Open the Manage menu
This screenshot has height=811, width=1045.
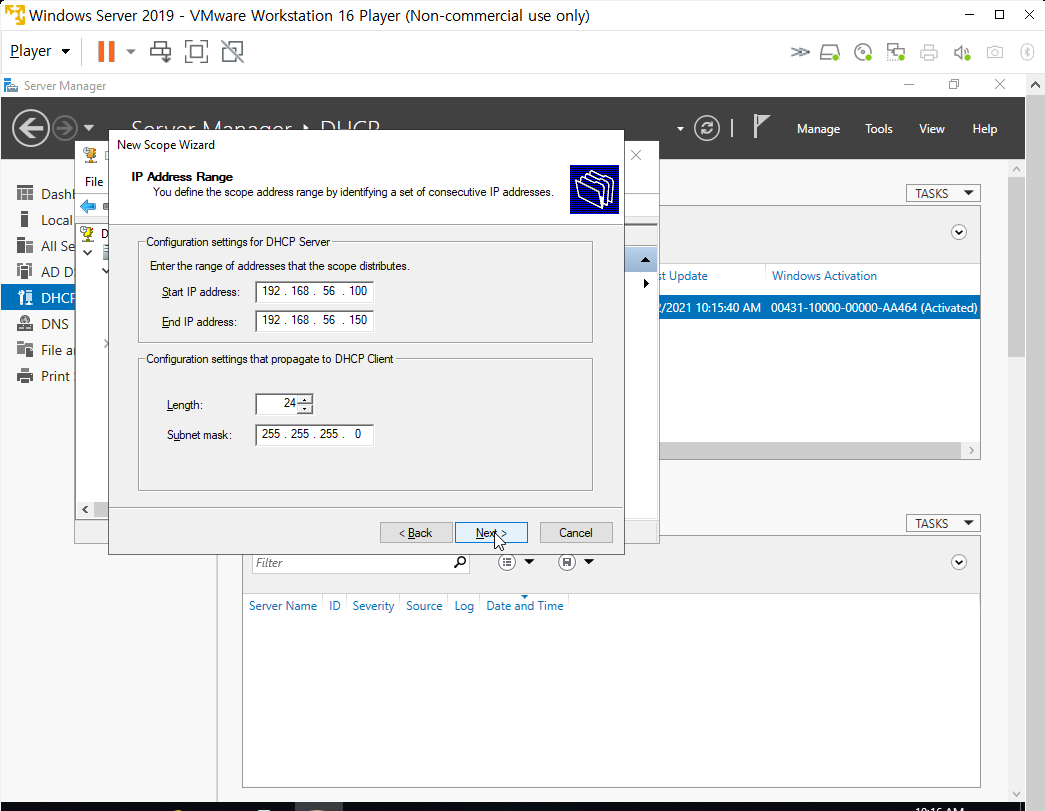click(x=818, y=129)
